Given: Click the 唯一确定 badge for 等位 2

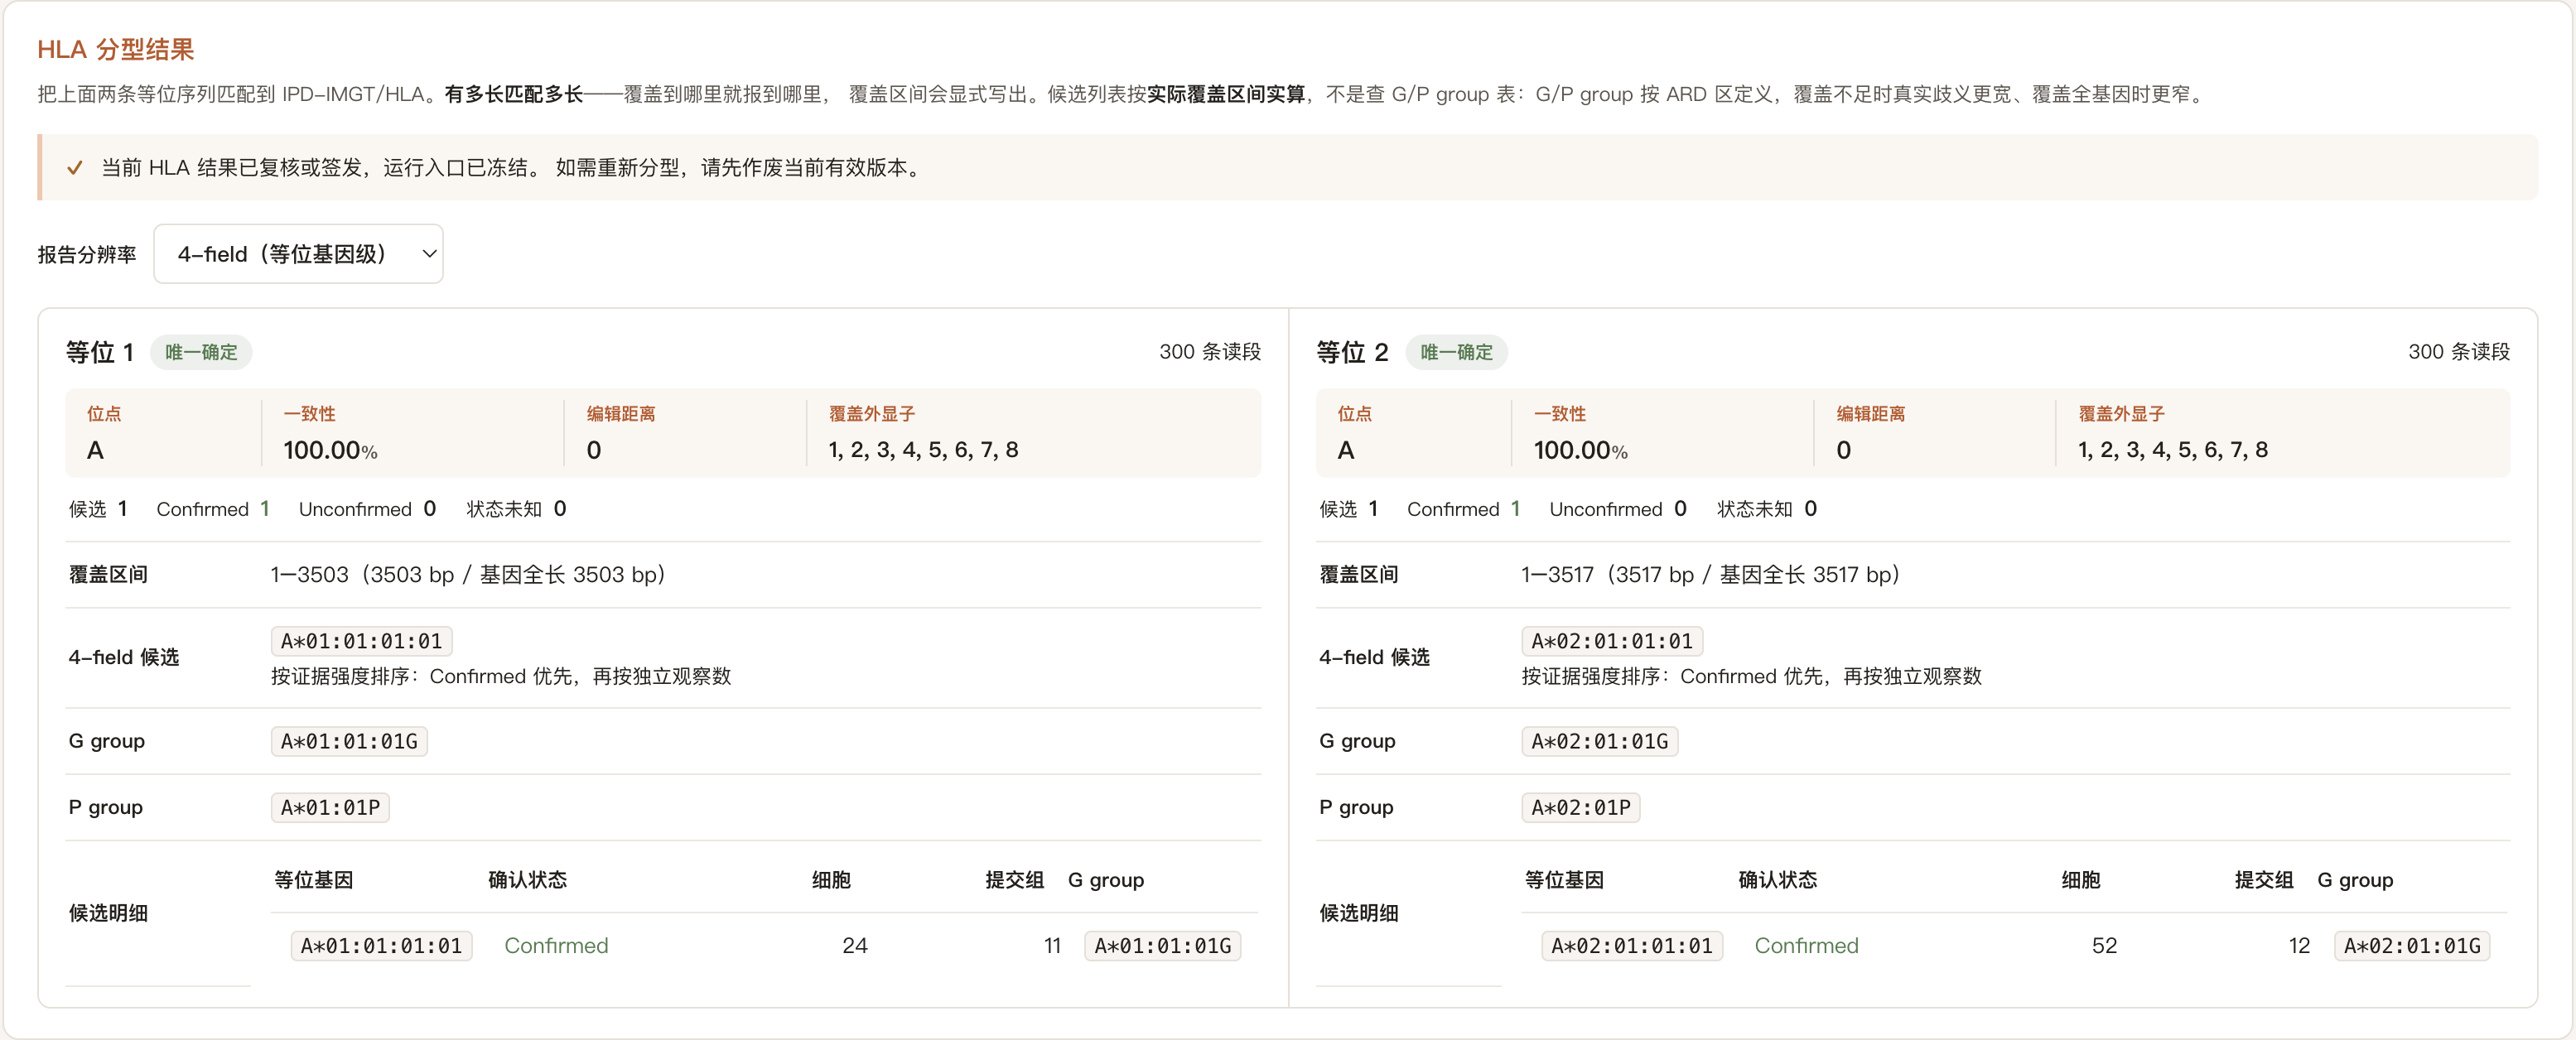Looking at the screenshot, I should [1456, 352].
